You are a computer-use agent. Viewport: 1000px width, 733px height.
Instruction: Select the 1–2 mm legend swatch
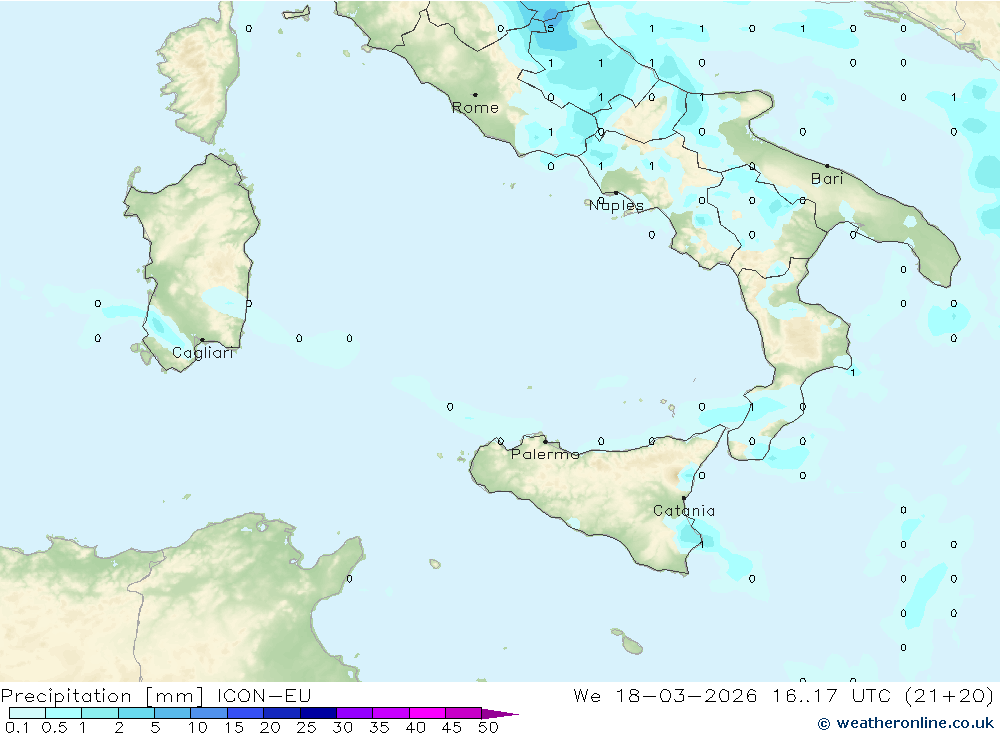99,713
